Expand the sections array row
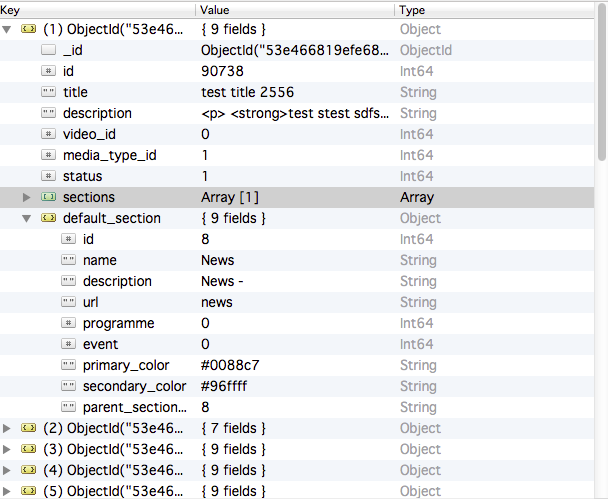The height and width of the screenshot is (499, 608). (x=27, y=198)
